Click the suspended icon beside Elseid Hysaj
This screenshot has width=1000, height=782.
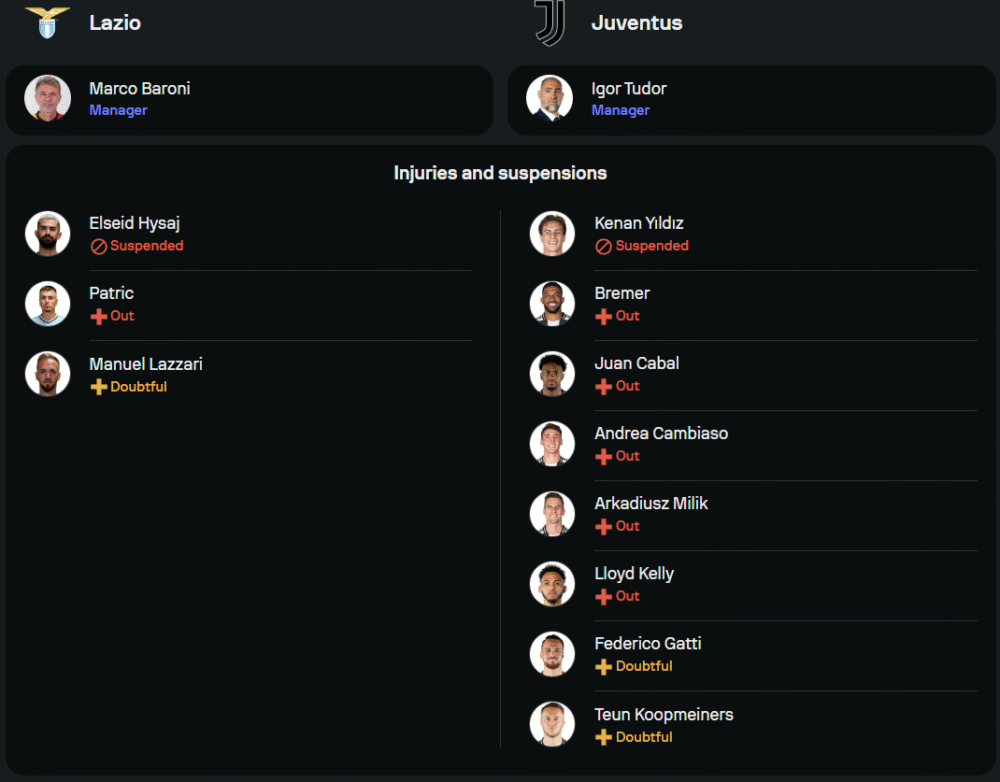pyautogui.click(x=98, y=246)
